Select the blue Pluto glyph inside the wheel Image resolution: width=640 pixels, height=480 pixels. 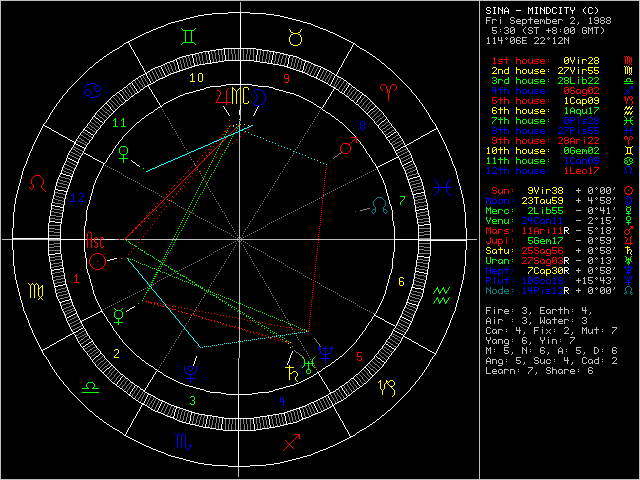tap(188, 371)
